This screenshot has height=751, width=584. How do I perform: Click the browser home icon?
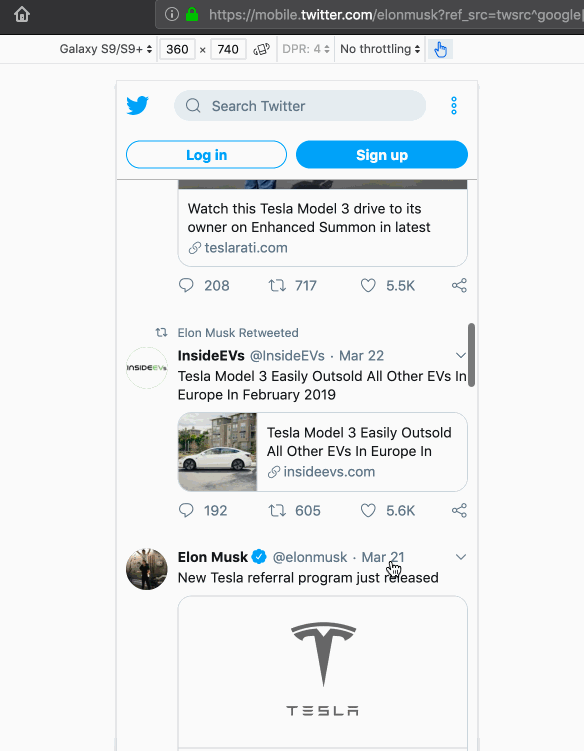click(22, 14)
